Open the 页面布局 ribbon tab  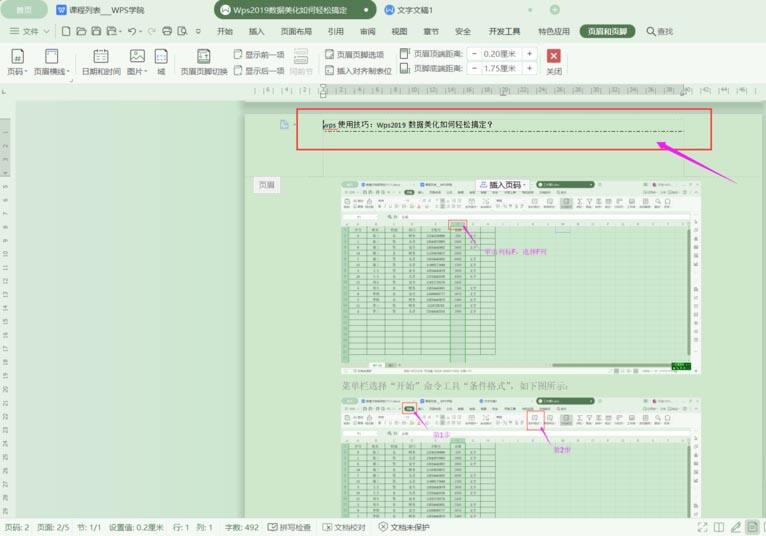tap(296, 31)
